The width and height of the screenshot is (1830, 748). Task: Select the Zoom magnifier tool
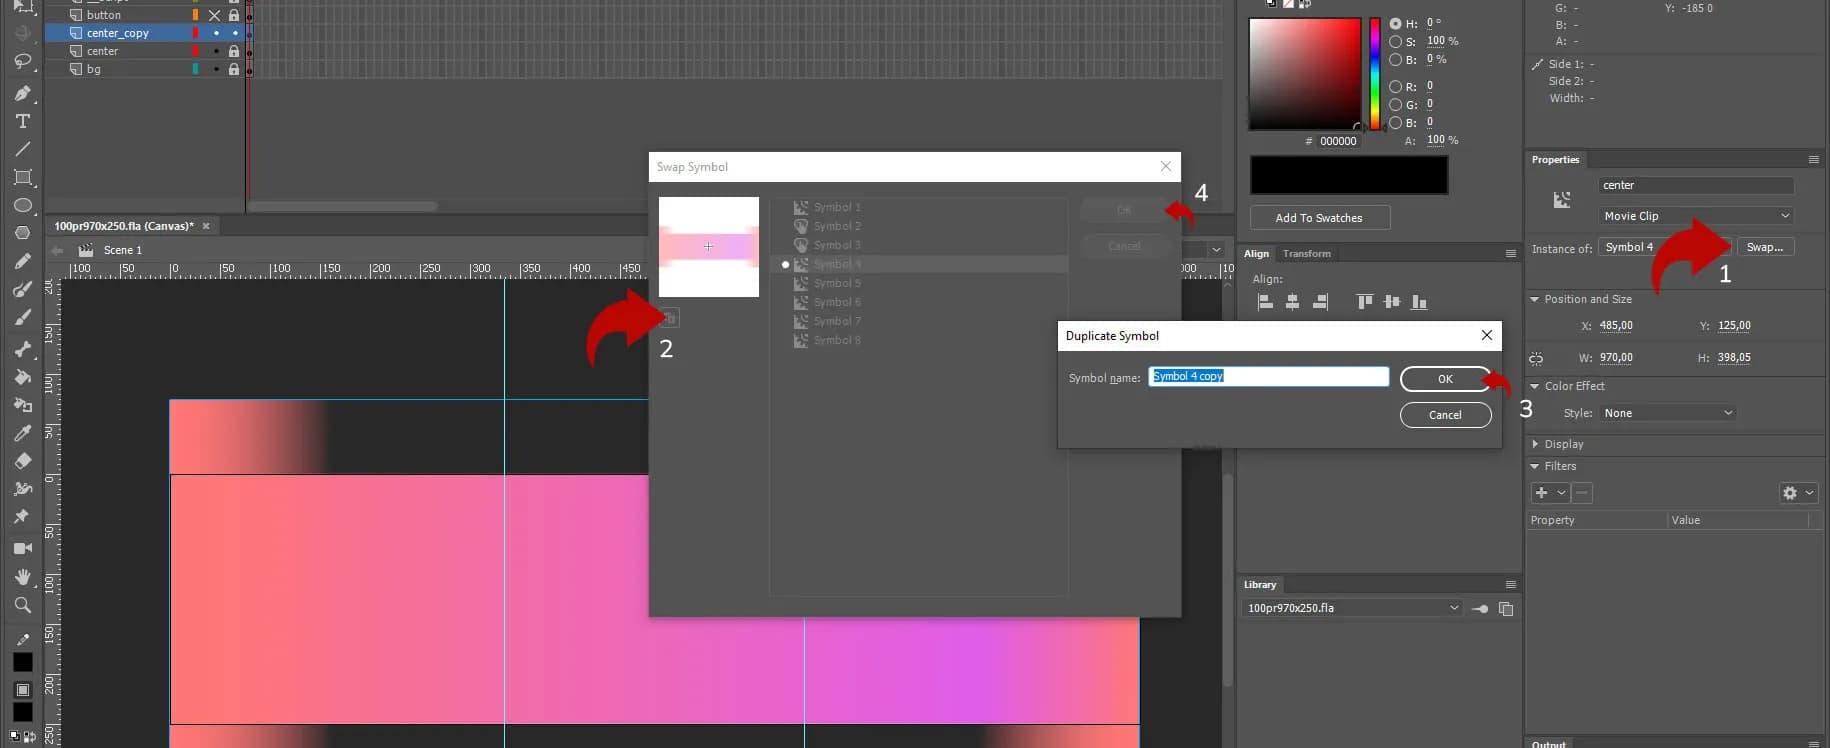(22, 605)
